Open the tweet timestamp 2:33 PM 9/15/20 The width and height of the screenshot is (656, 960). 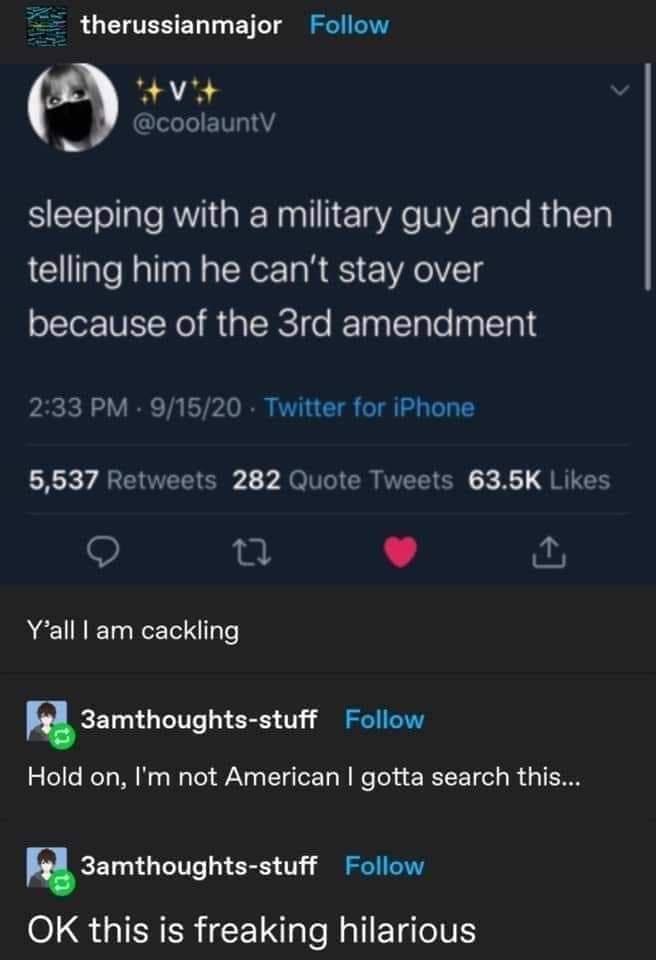(x=135, y=408)
